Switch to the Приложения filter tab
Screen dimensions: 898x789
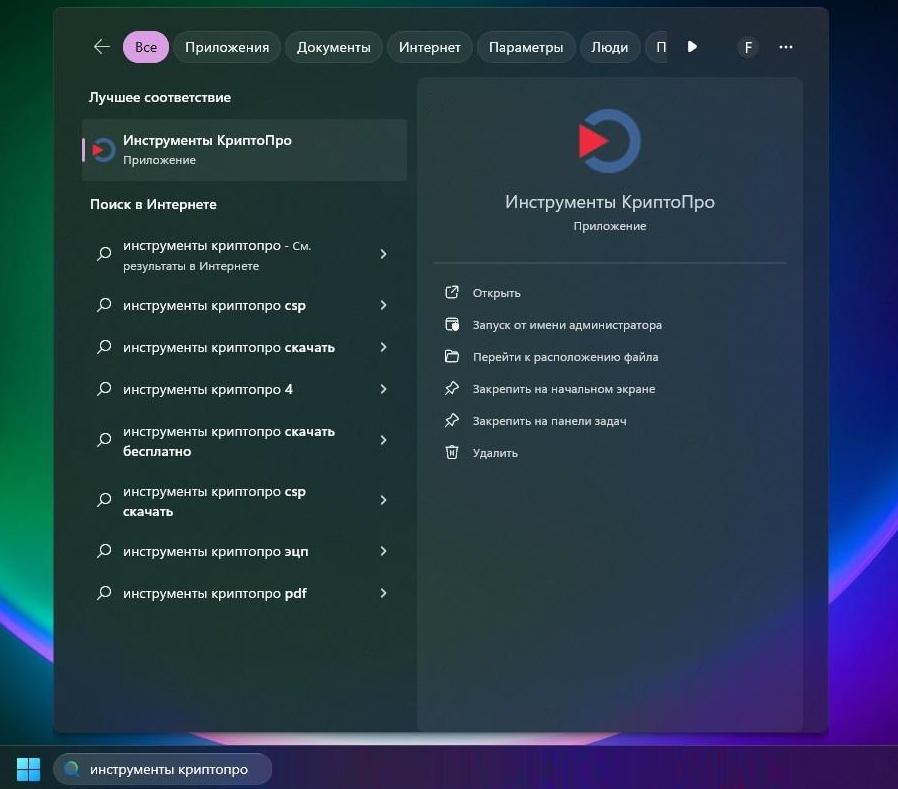[227, 47]
